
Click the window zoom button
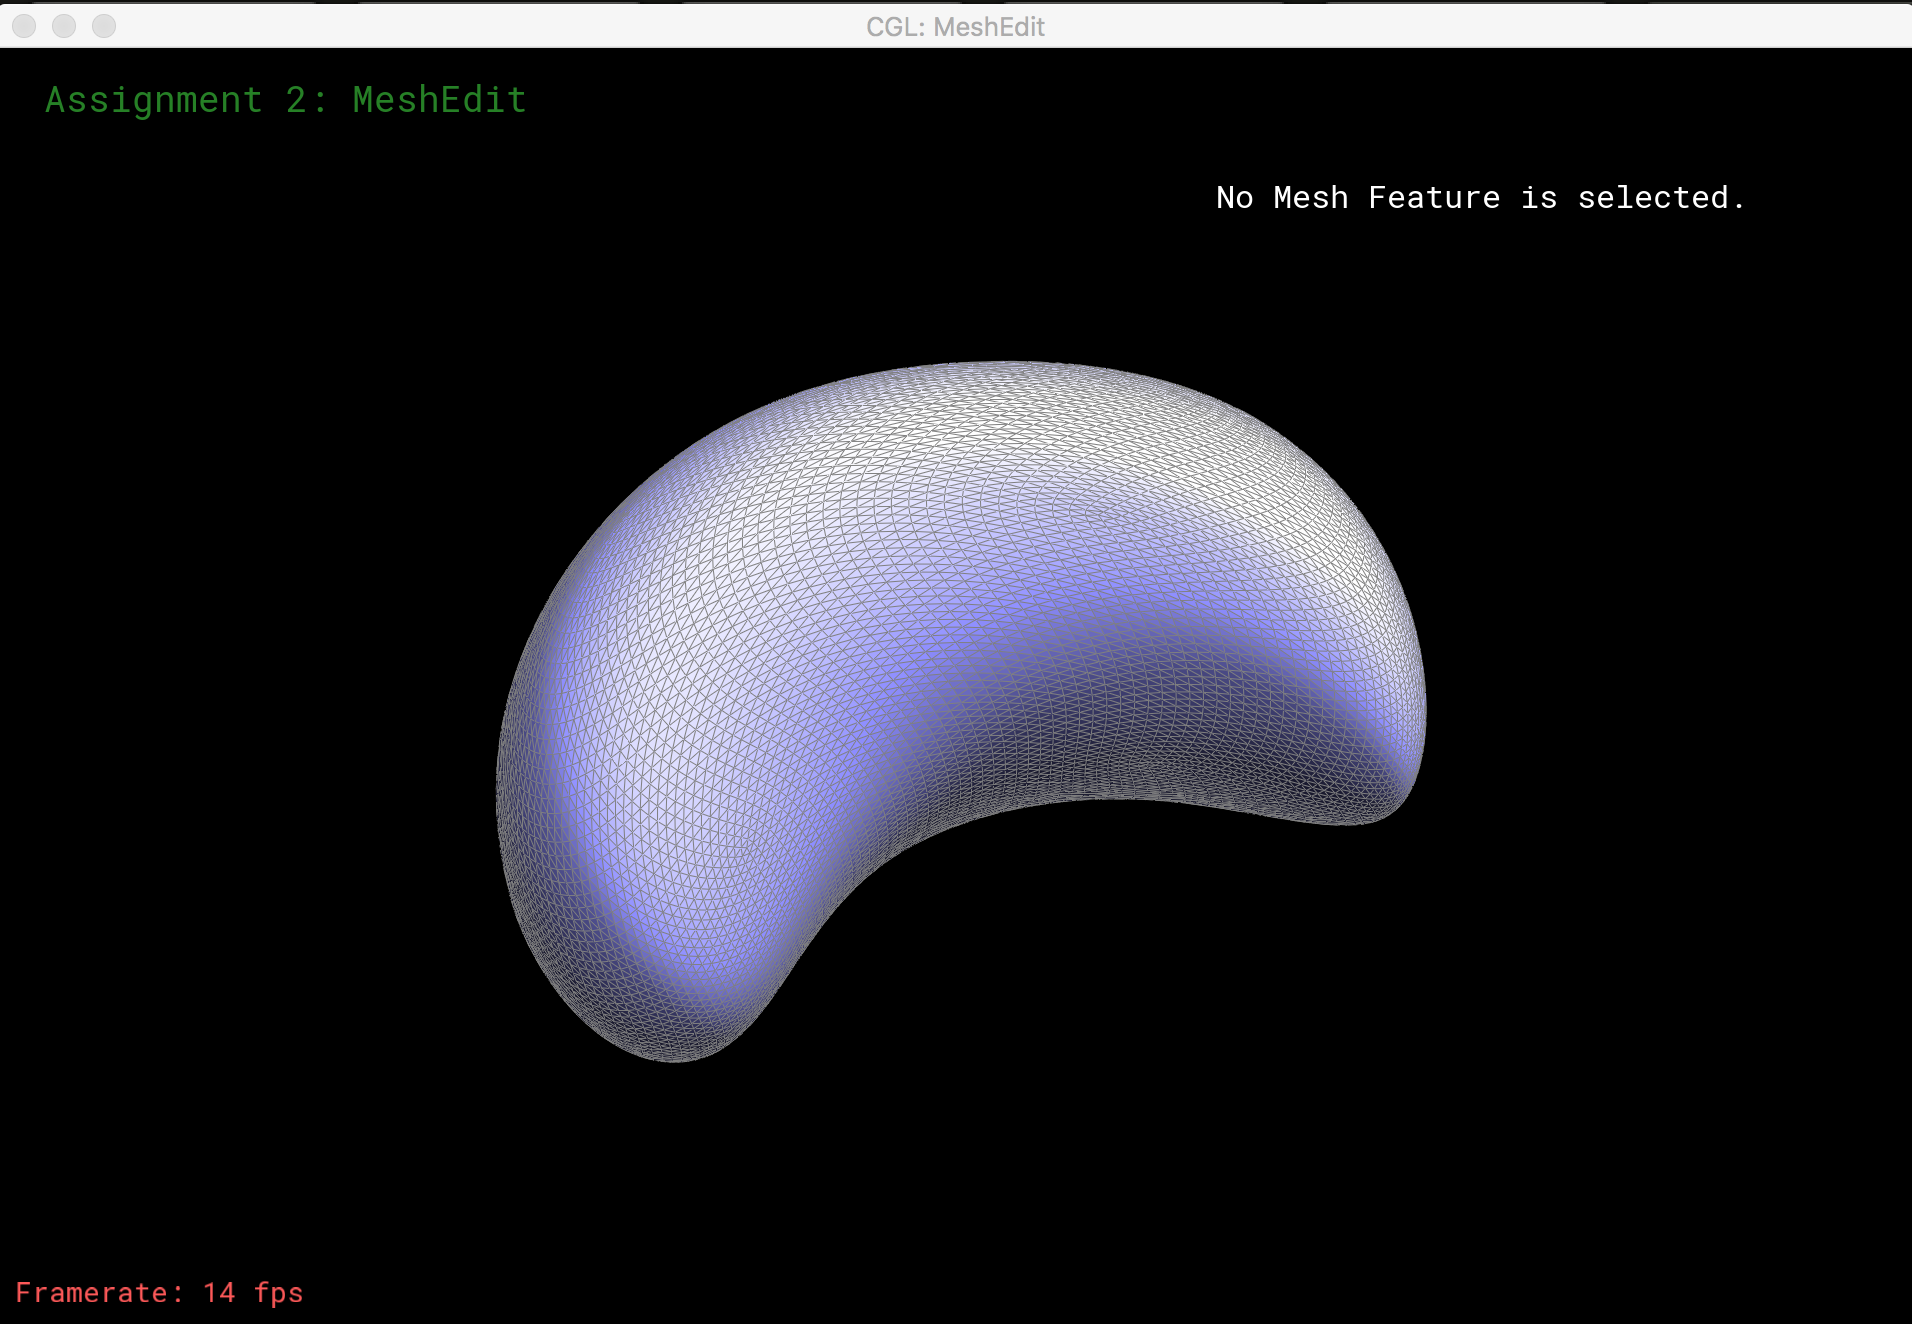click(x=104, y=26)
